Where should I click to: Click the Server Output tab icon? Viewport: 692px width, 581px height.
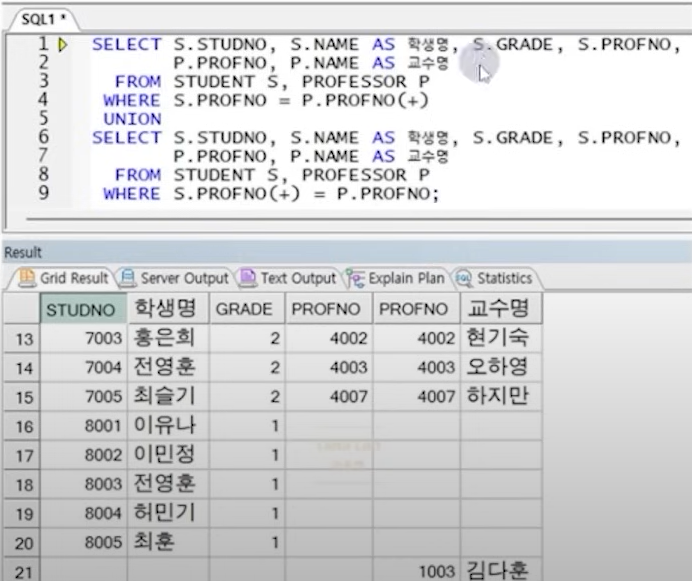pos(128,278)
